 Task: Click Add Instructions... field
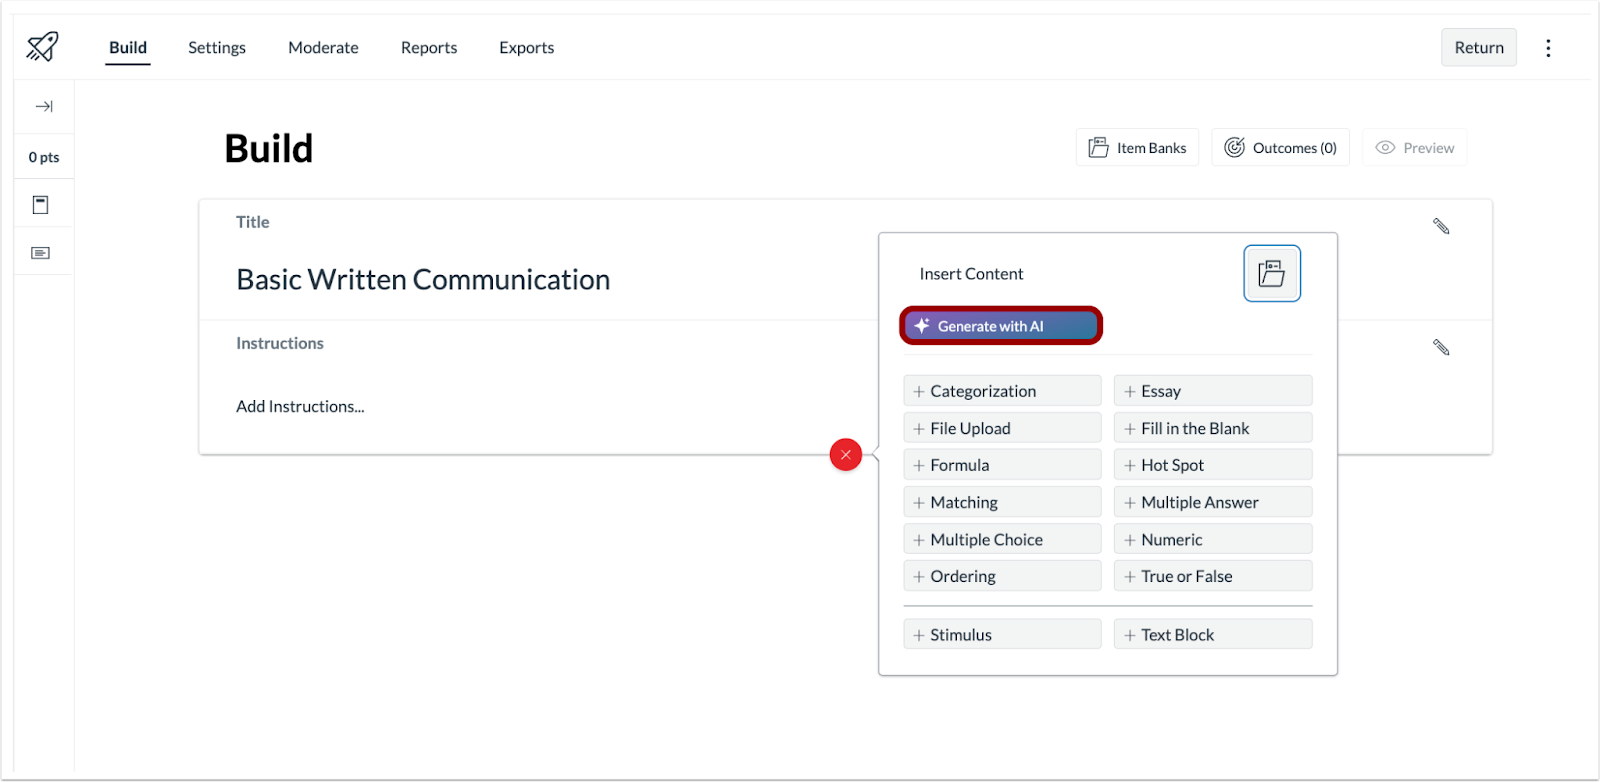coord(300,406)
